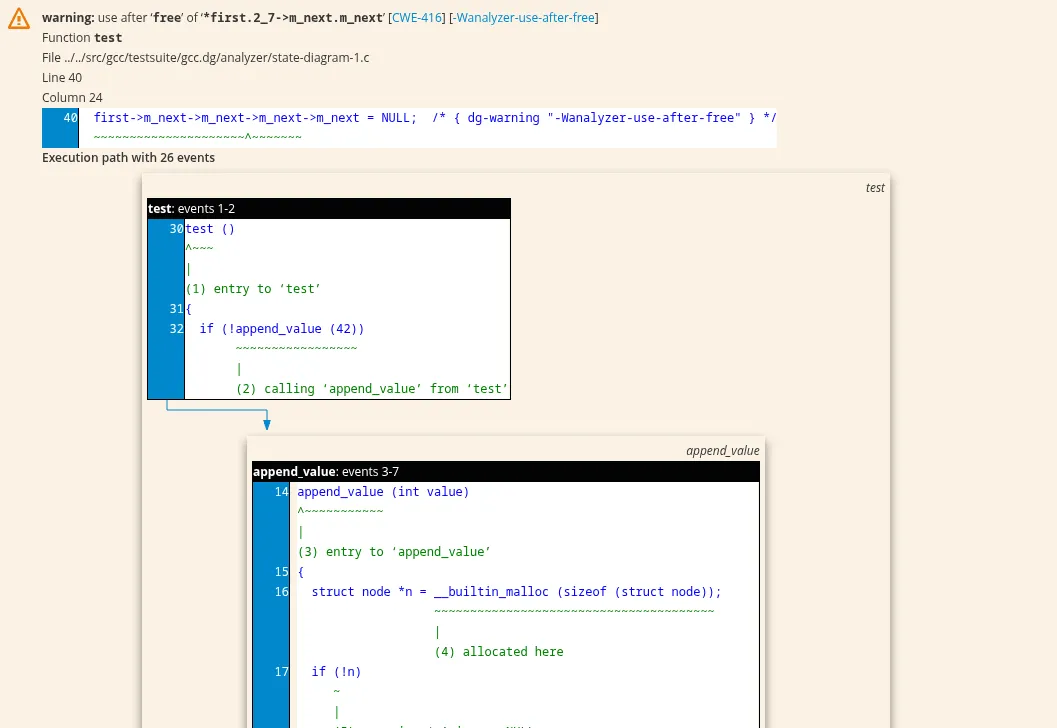Click the blue arrowhead pointing into the append_value frame
The image size is (1057, 728).
point(267,424)
